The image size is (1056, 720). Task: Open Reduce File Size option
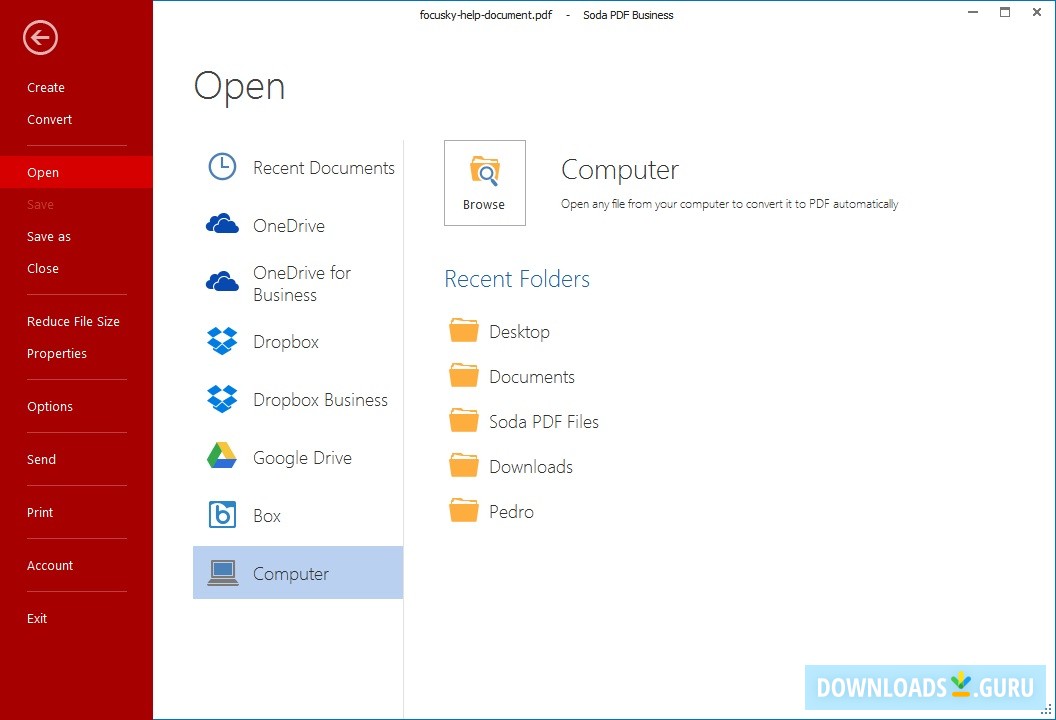coord(73,321)
